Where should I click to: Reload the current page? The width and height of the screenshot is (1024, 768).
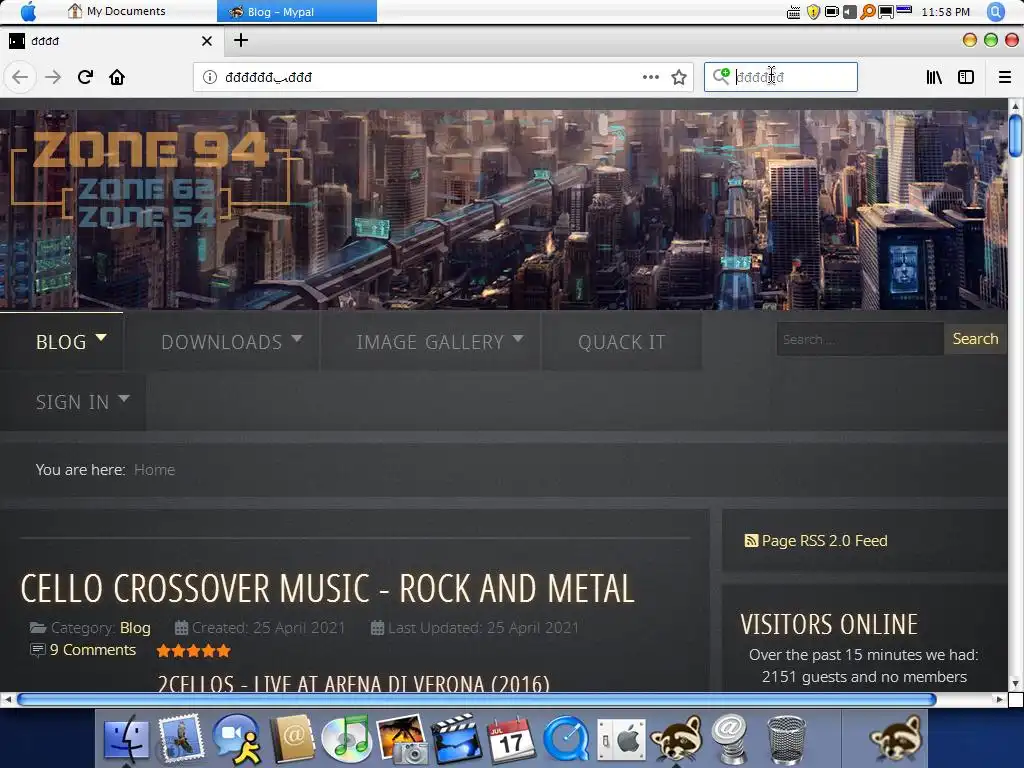tap(85, 77)
